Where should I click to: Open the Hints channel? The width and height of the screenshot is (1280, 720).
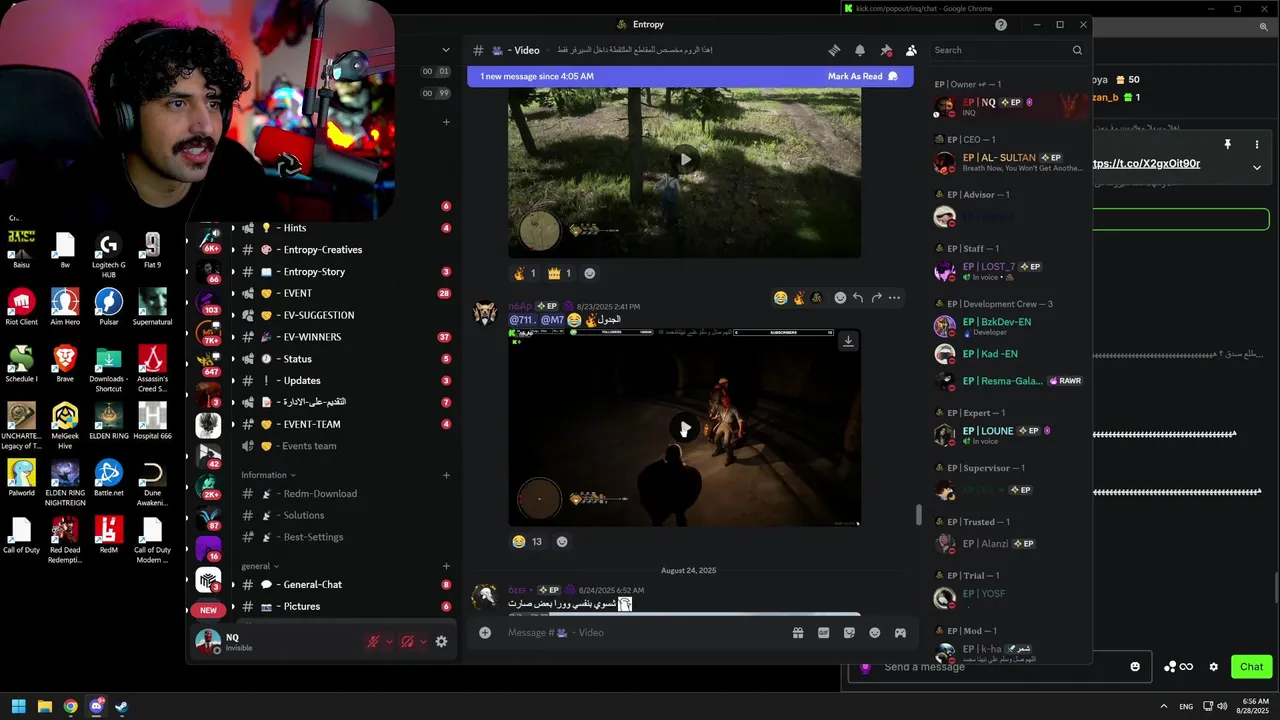click(345, 228)
